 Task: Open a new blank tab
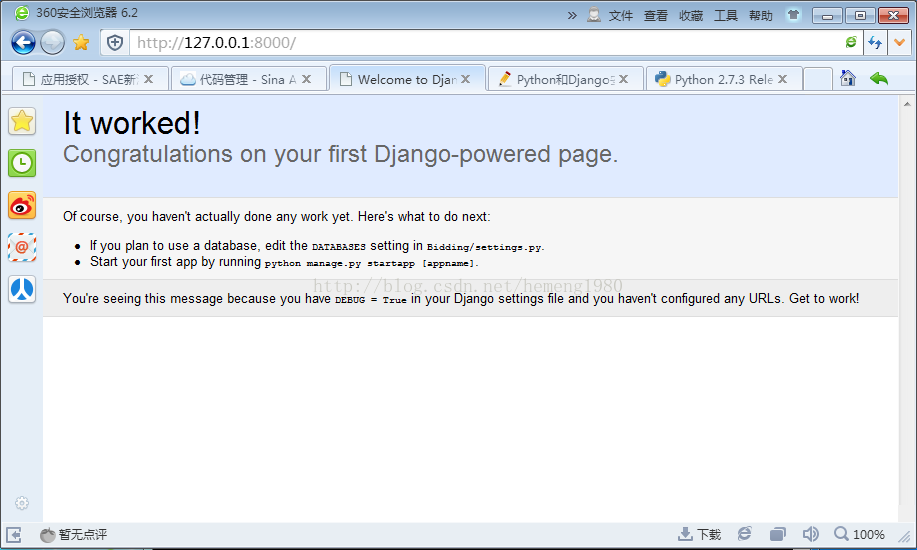tap(818, 79)
